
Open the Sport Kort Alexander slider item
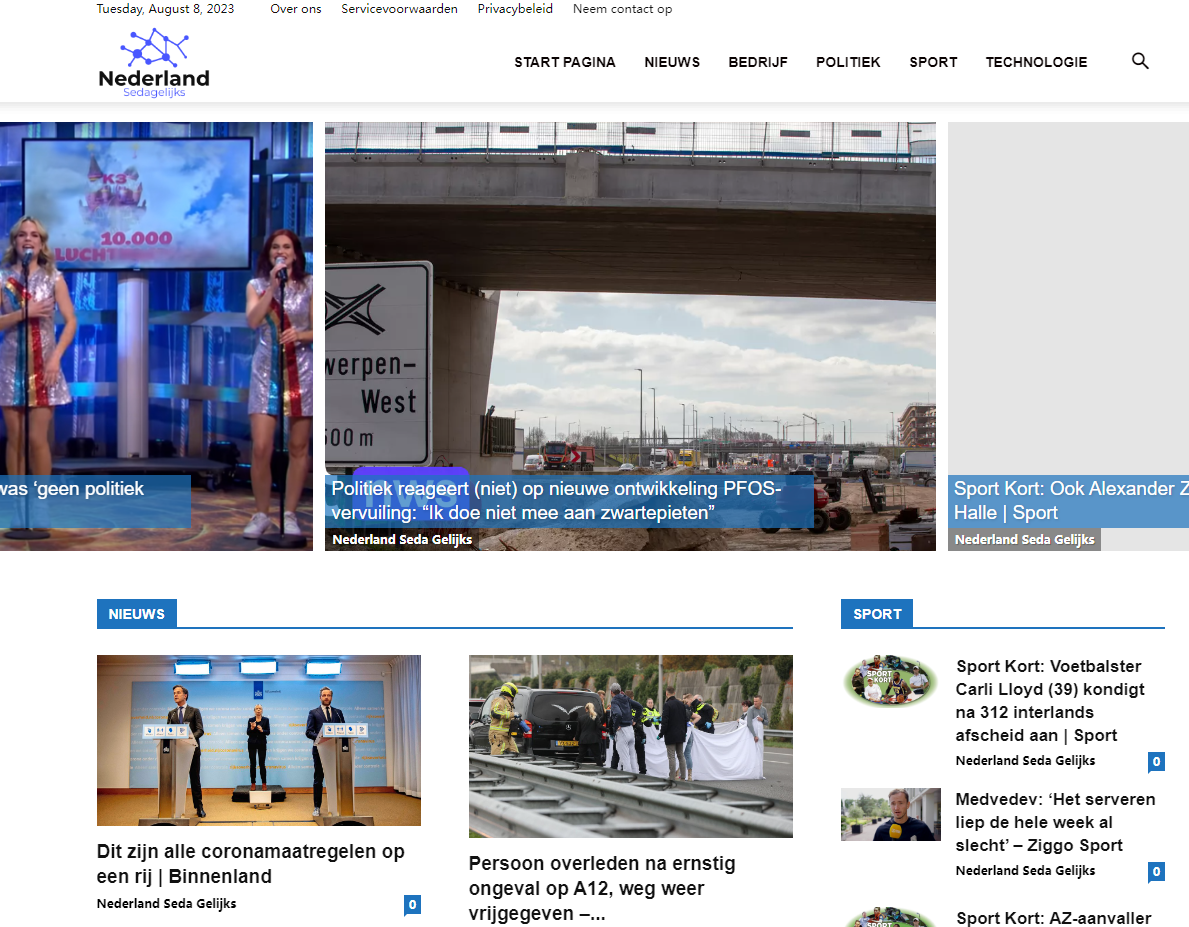click(1070, 500)
